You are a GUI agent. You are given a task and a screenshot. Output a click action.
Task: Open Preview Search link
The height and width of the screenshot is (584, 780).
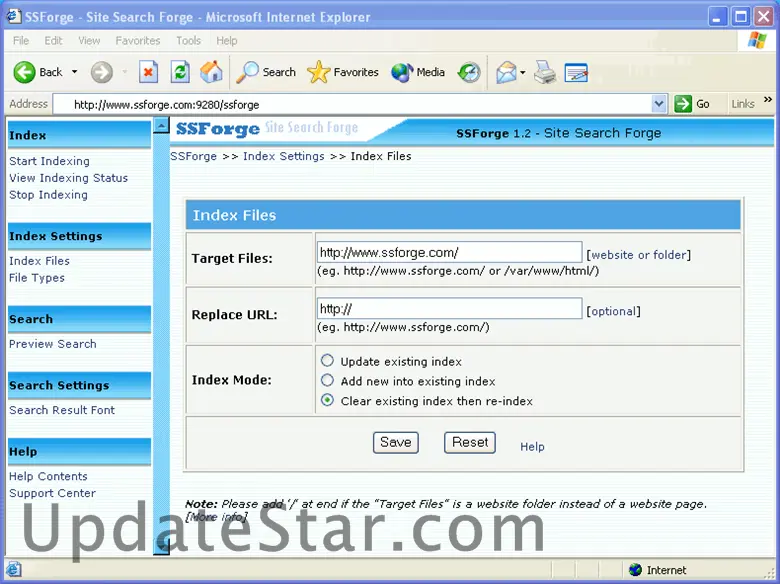(53, 344)
